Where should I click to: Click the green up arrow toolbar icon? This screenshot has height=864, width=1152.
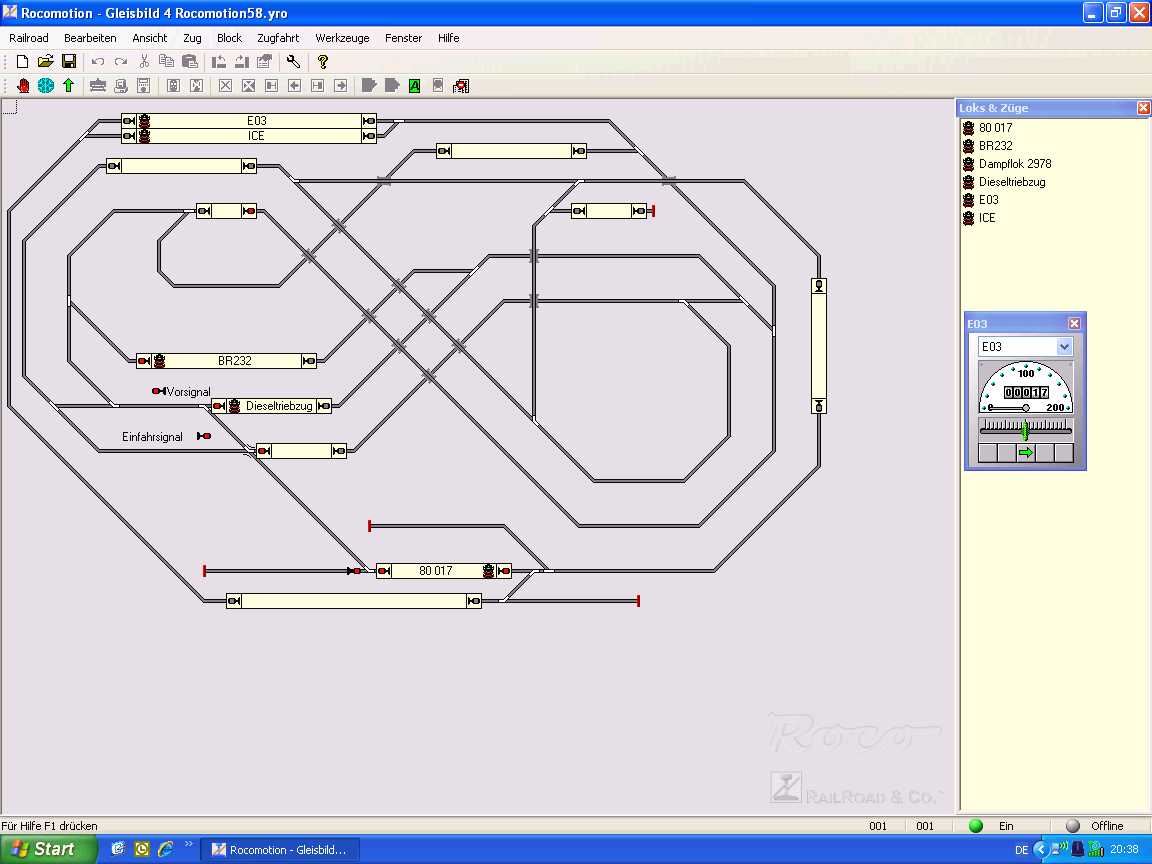[68, 86]
